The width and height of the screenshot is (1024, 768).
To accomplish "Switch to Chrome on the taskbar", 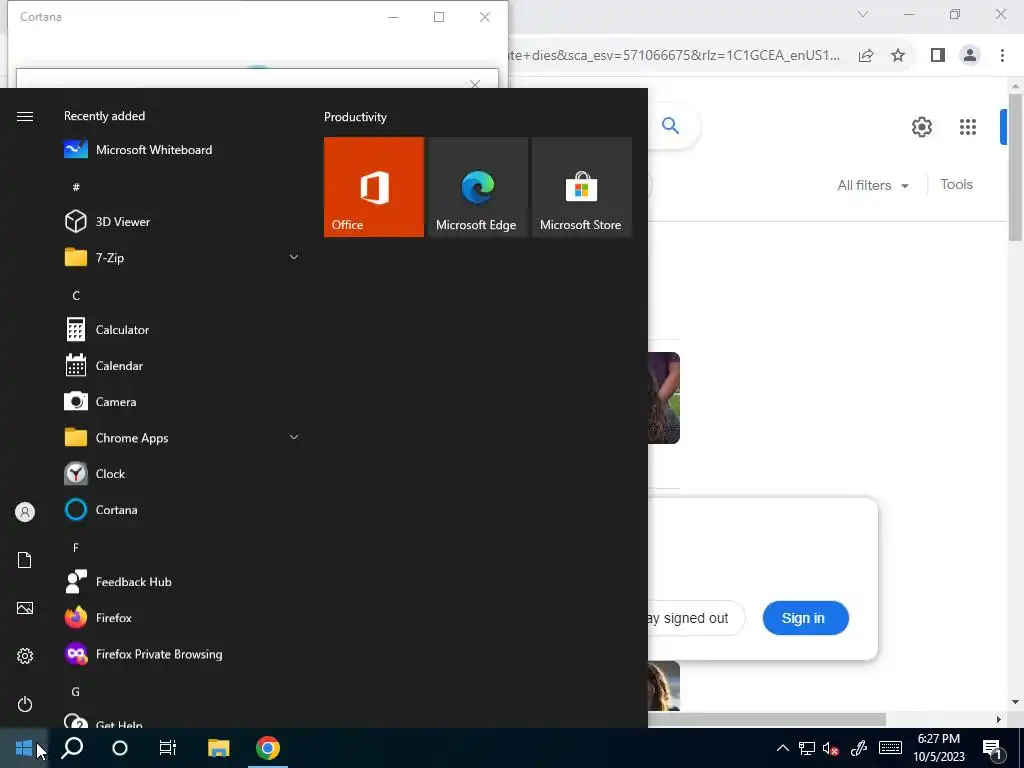I will tap(268, 748).
